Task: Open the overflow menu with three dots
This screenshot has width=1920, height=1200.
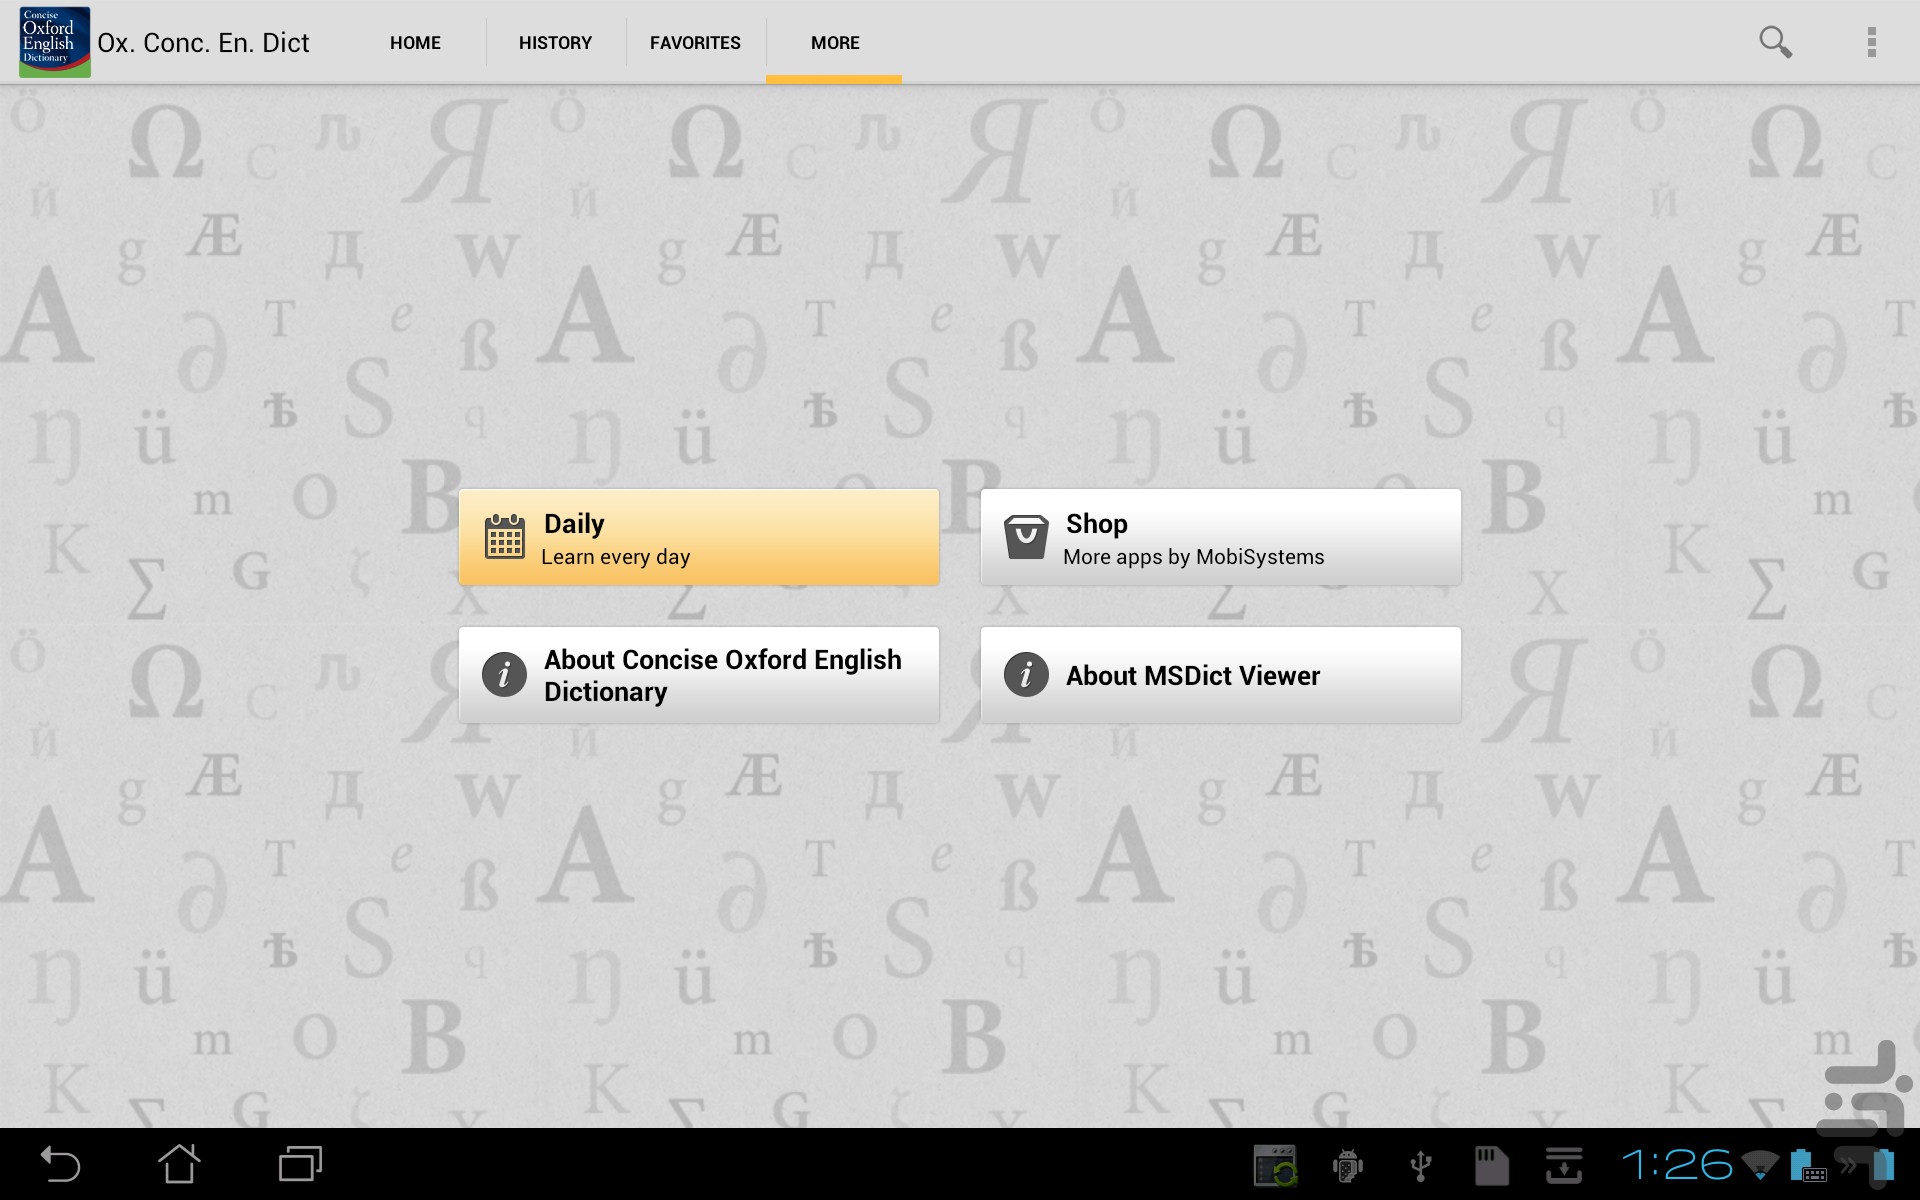Action: pyautogui.click(x=1871, y=42)
